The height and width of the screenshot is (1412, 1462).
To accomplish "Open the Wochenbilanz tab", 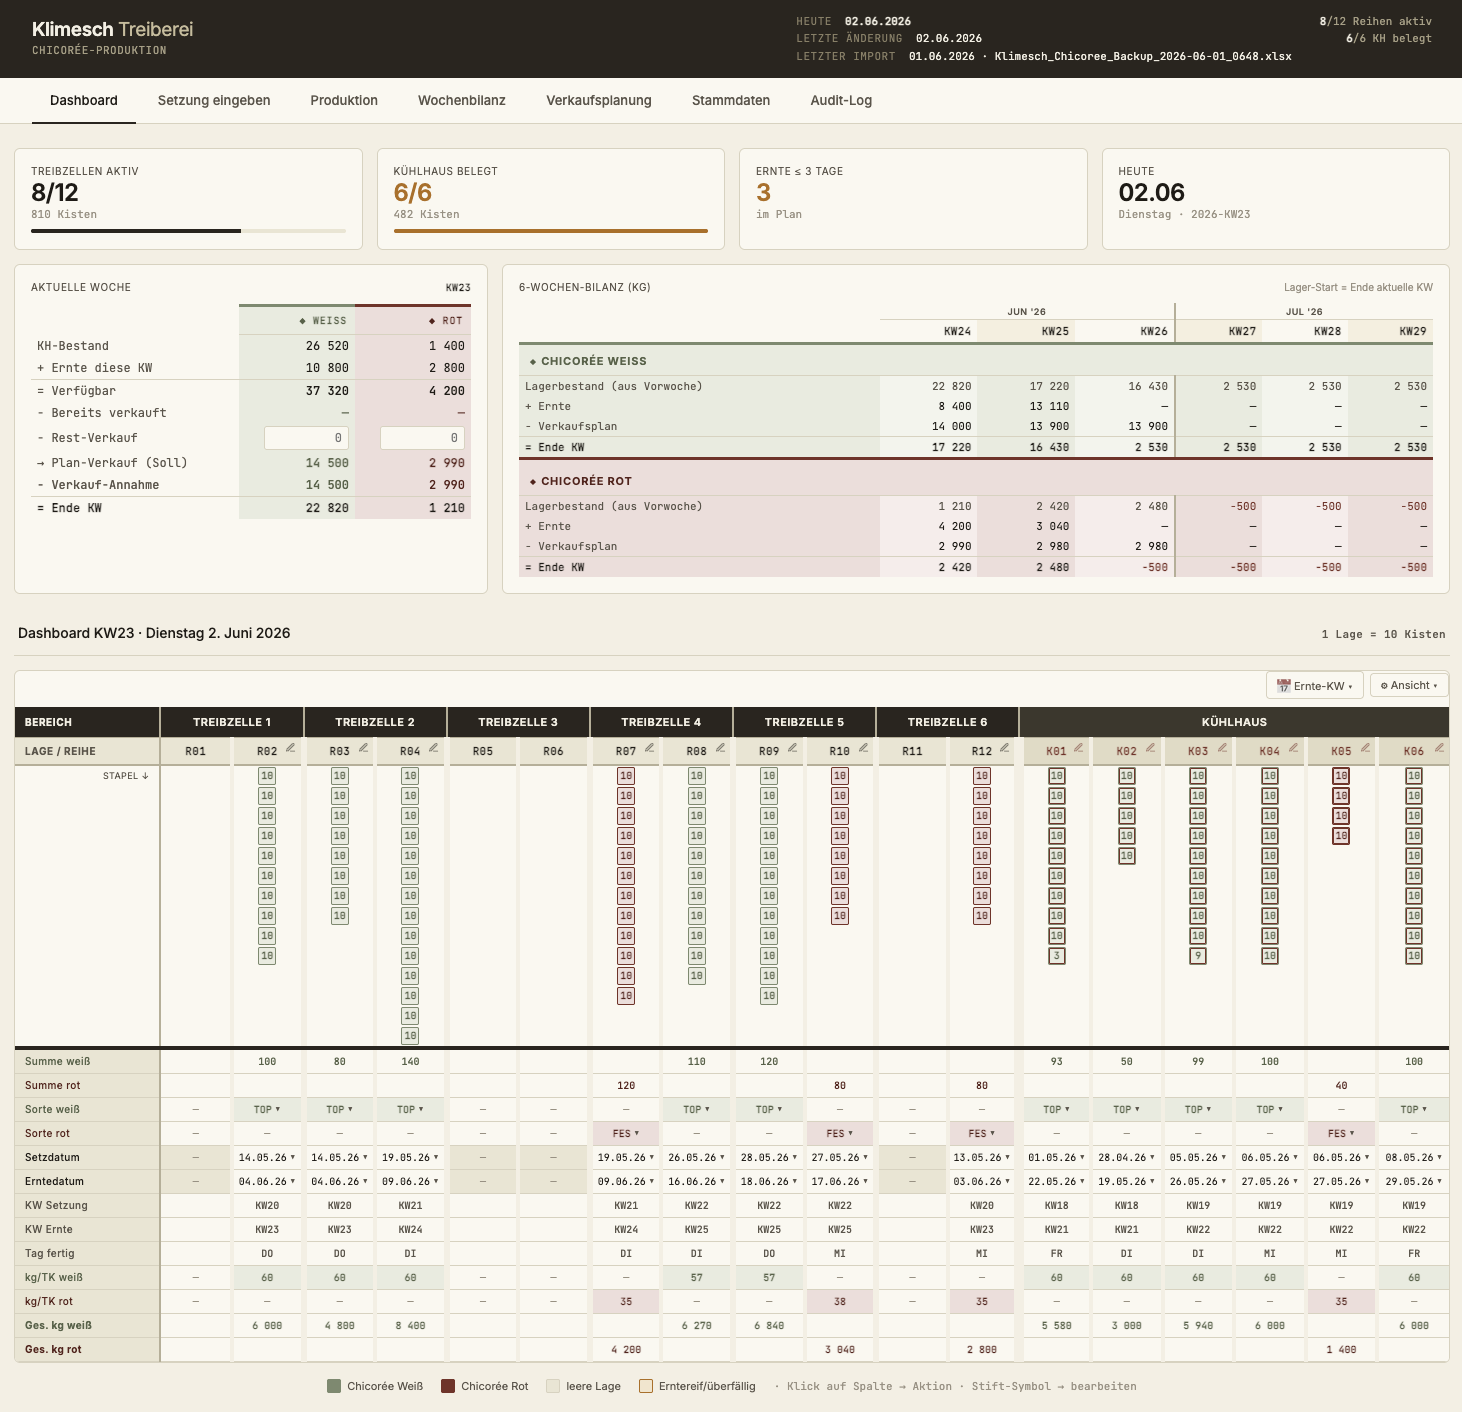I will (x=462, y=100).
